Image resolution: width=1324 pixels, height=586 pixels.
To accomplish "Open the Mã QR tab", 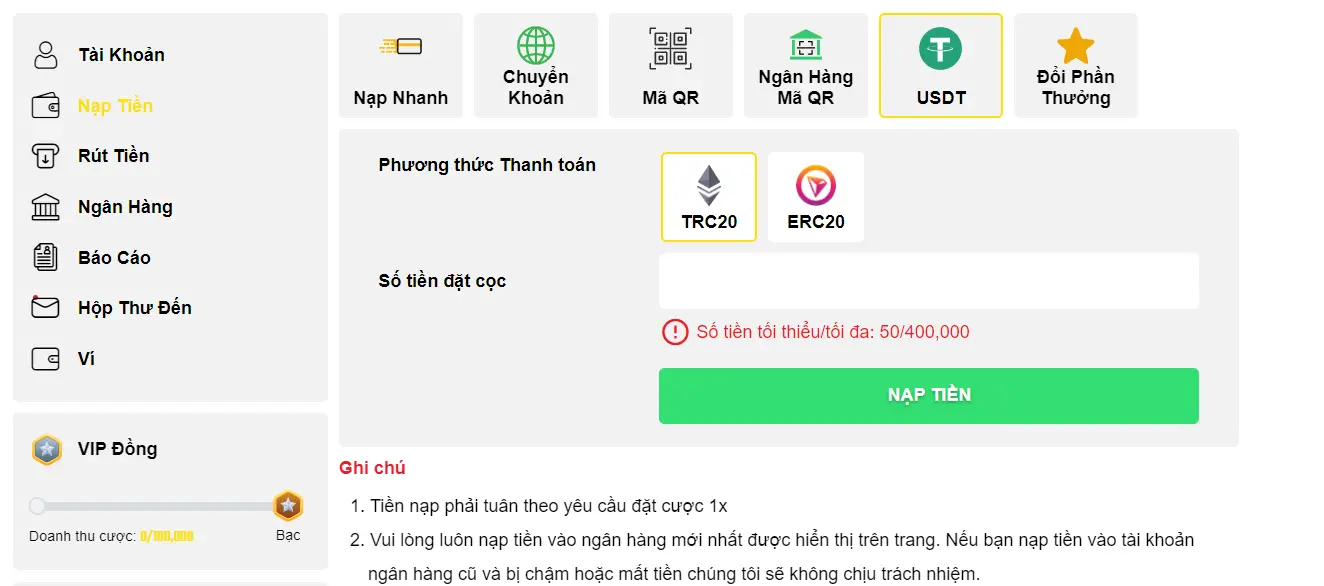I will (x=670, y=64).
